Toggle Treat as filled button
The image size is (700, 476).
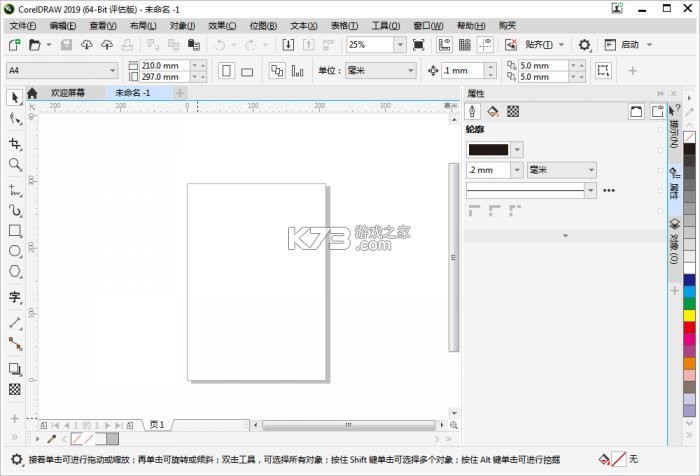pos(603,71)
